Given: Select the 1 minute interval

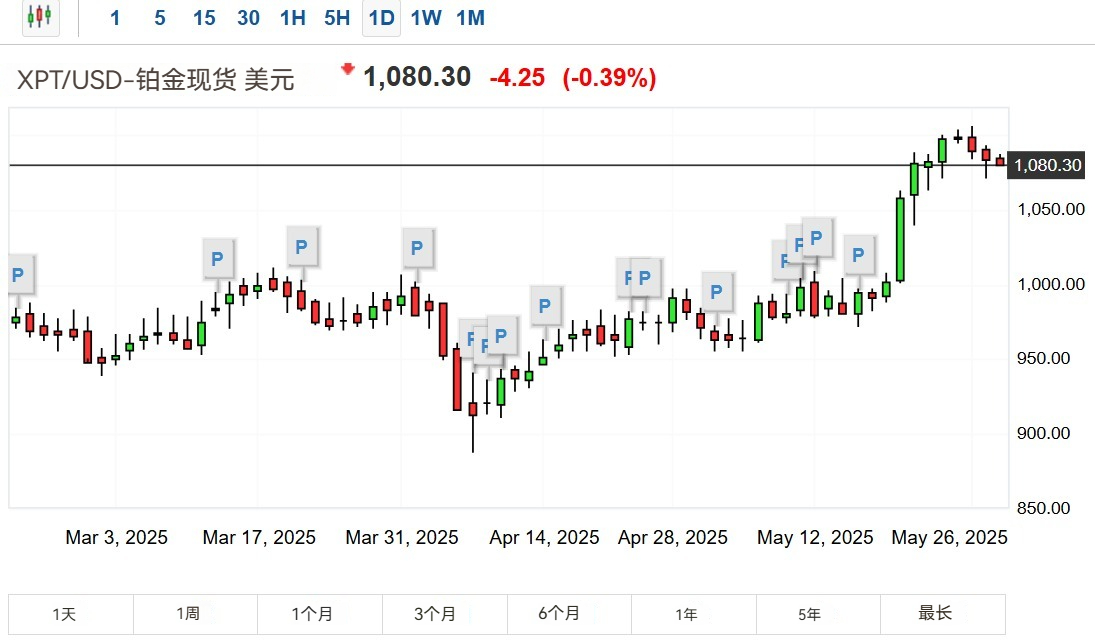Looking at the screenshot, I should click(115, 18).
